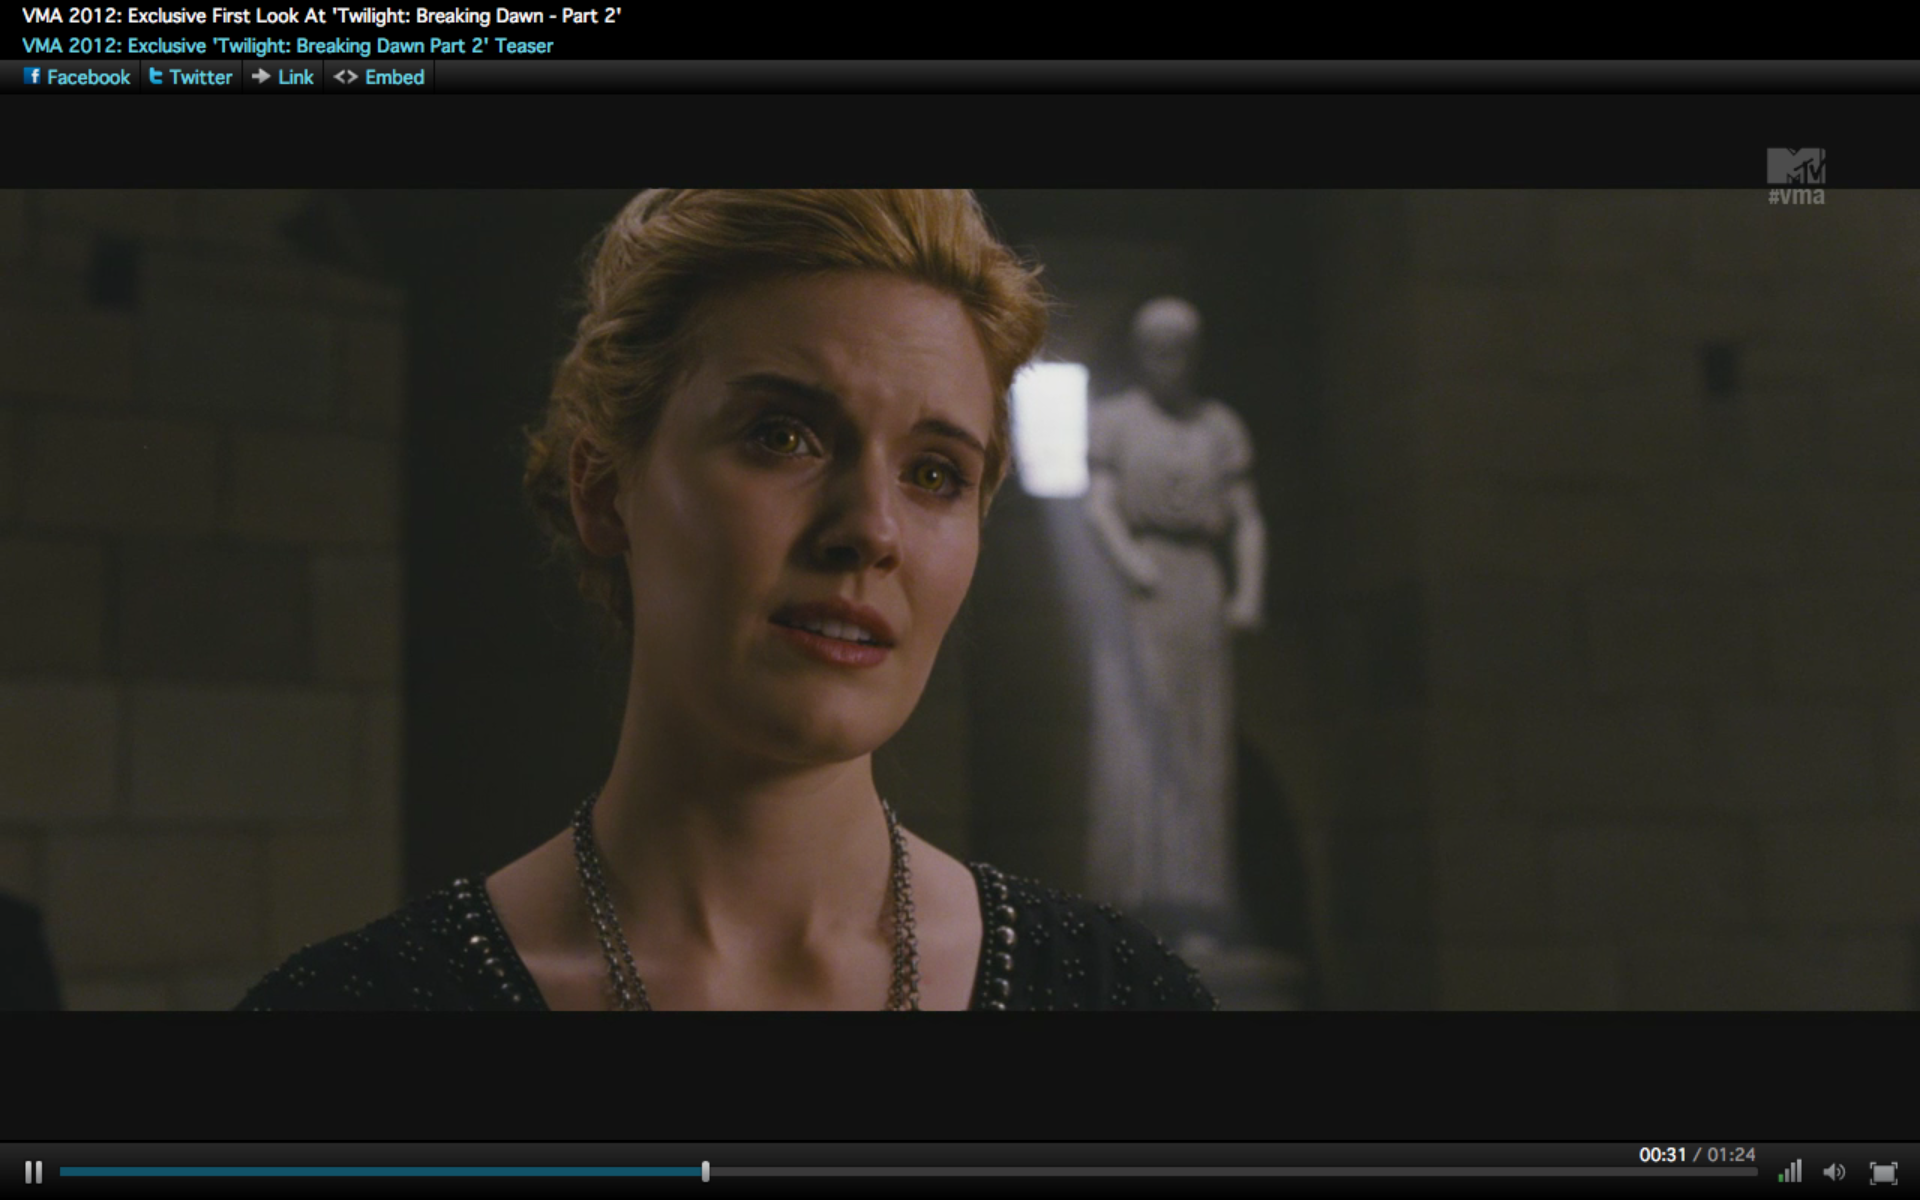1920x1200 pixels.
Task: Click the video frame to toggle playback
Action: point(960,600)
